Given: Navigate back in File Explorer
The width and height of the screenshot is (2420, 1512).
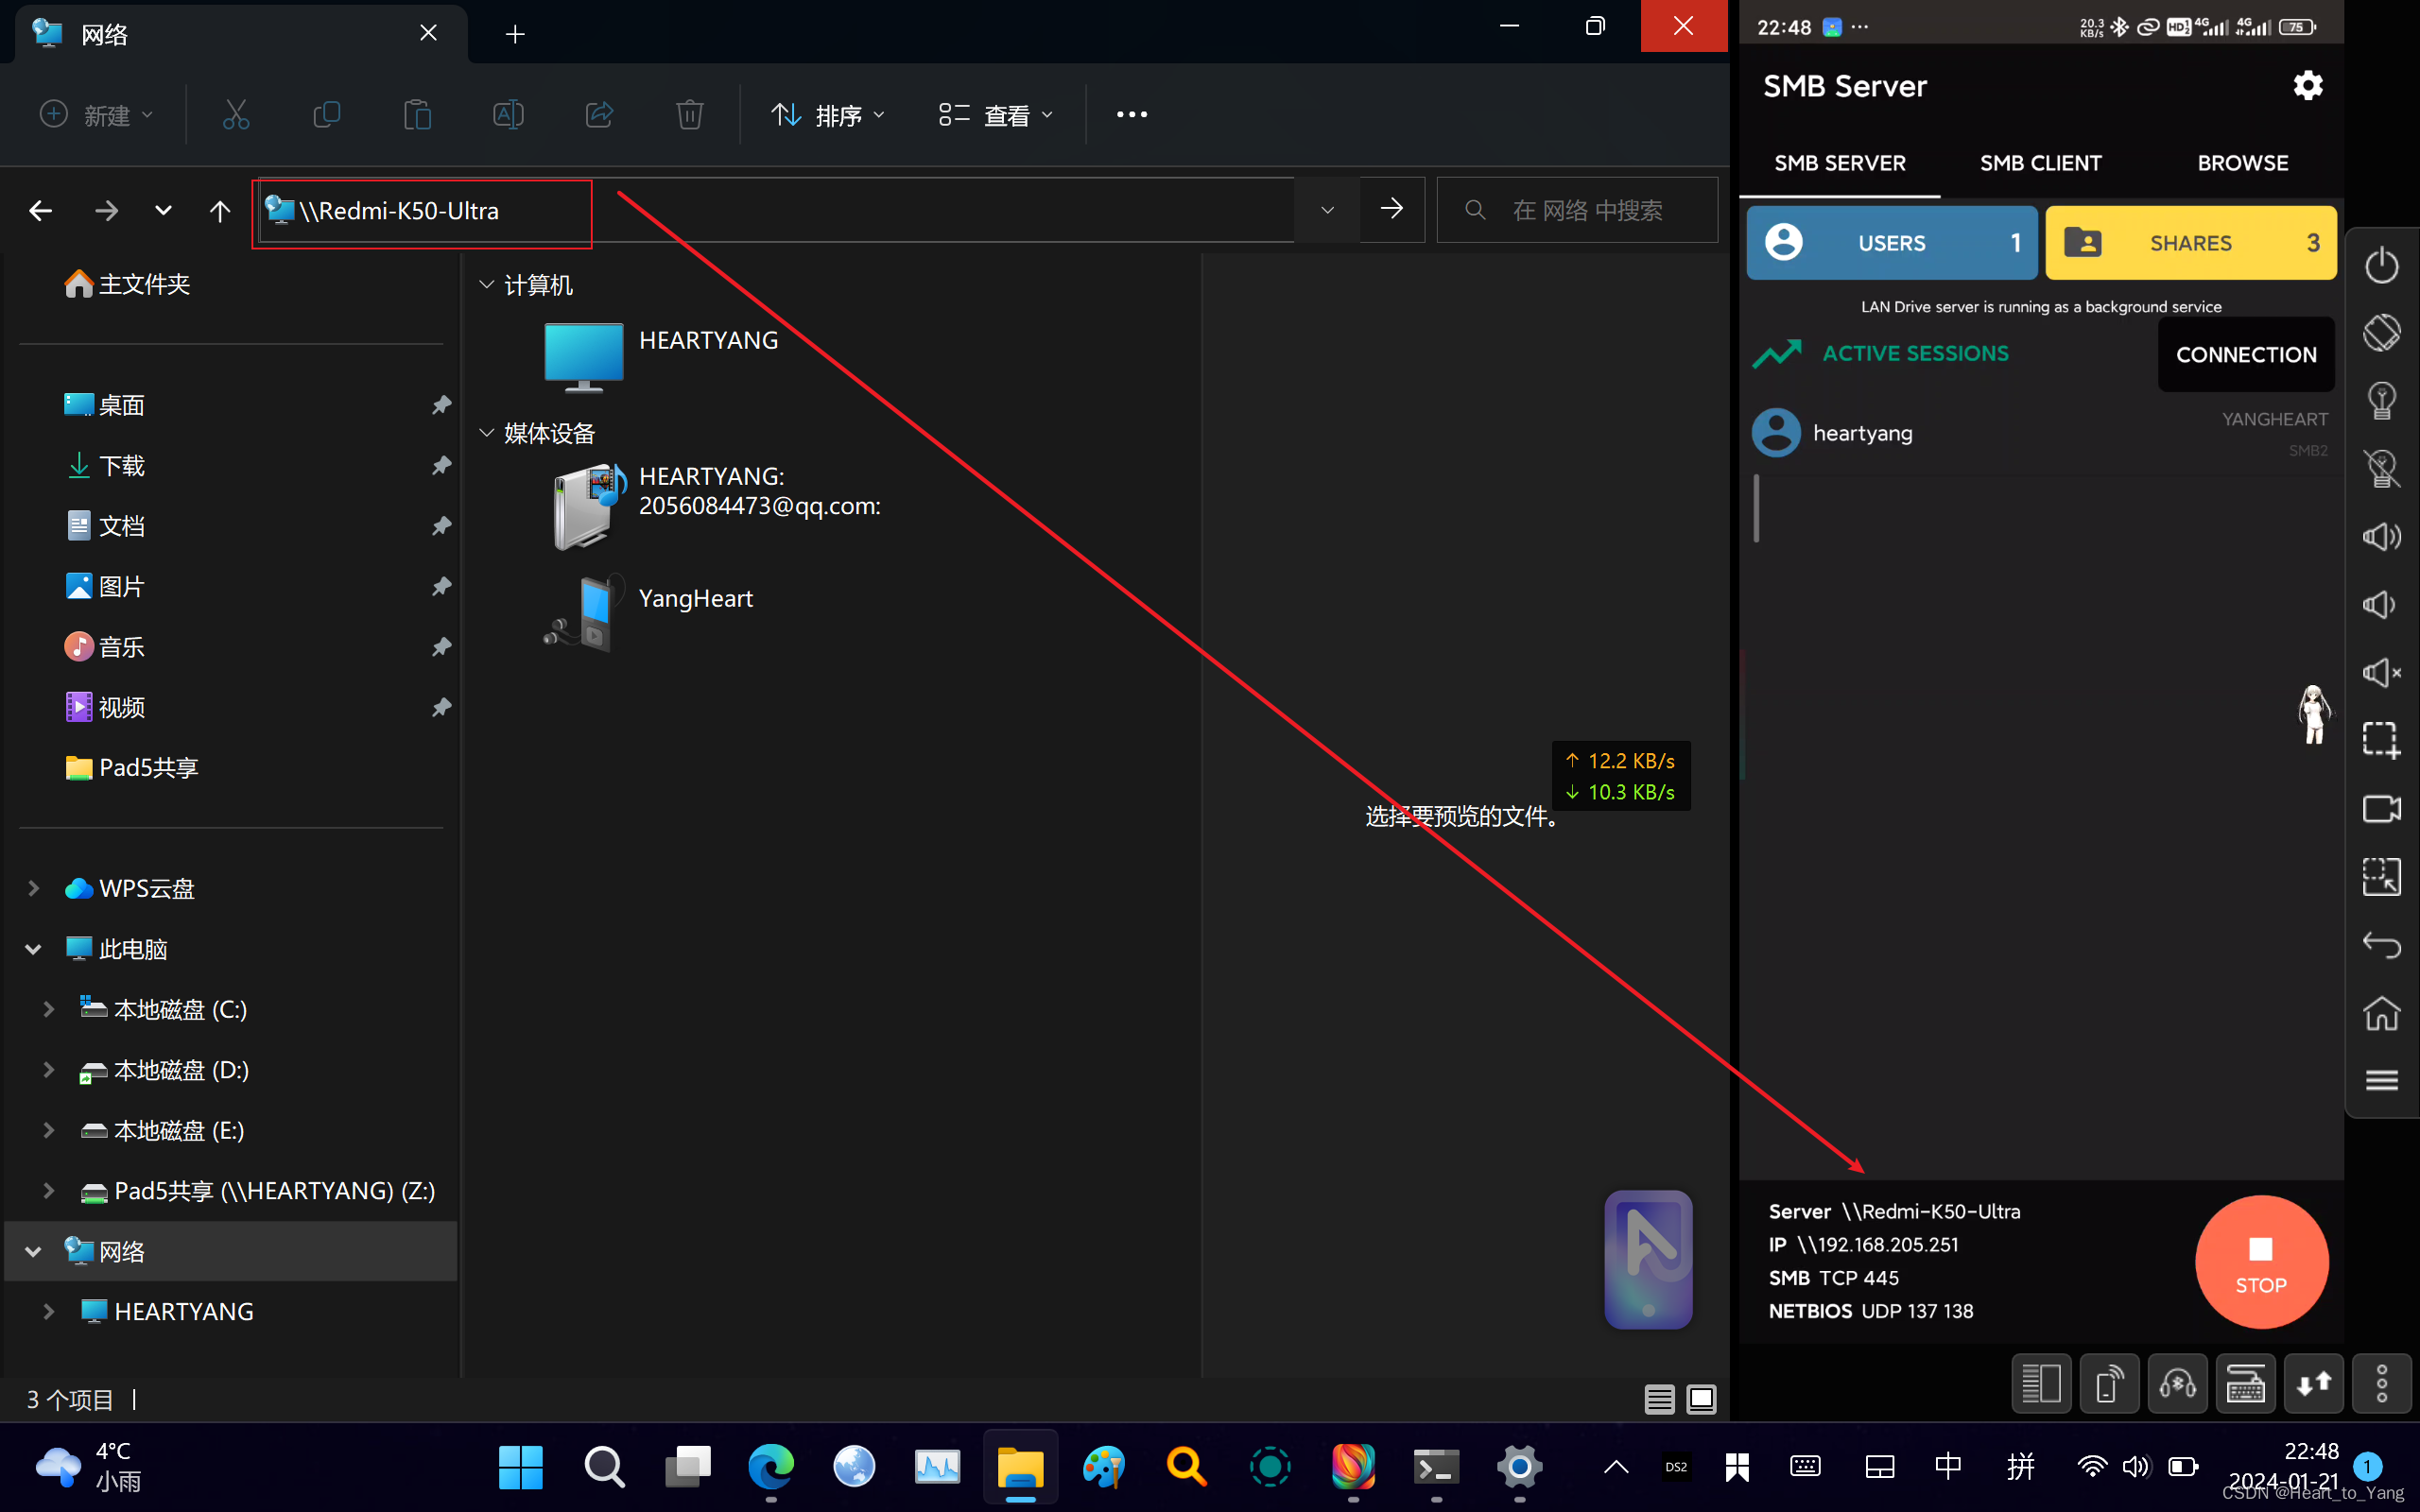Looking at the screenshot, I should (41, 211).
